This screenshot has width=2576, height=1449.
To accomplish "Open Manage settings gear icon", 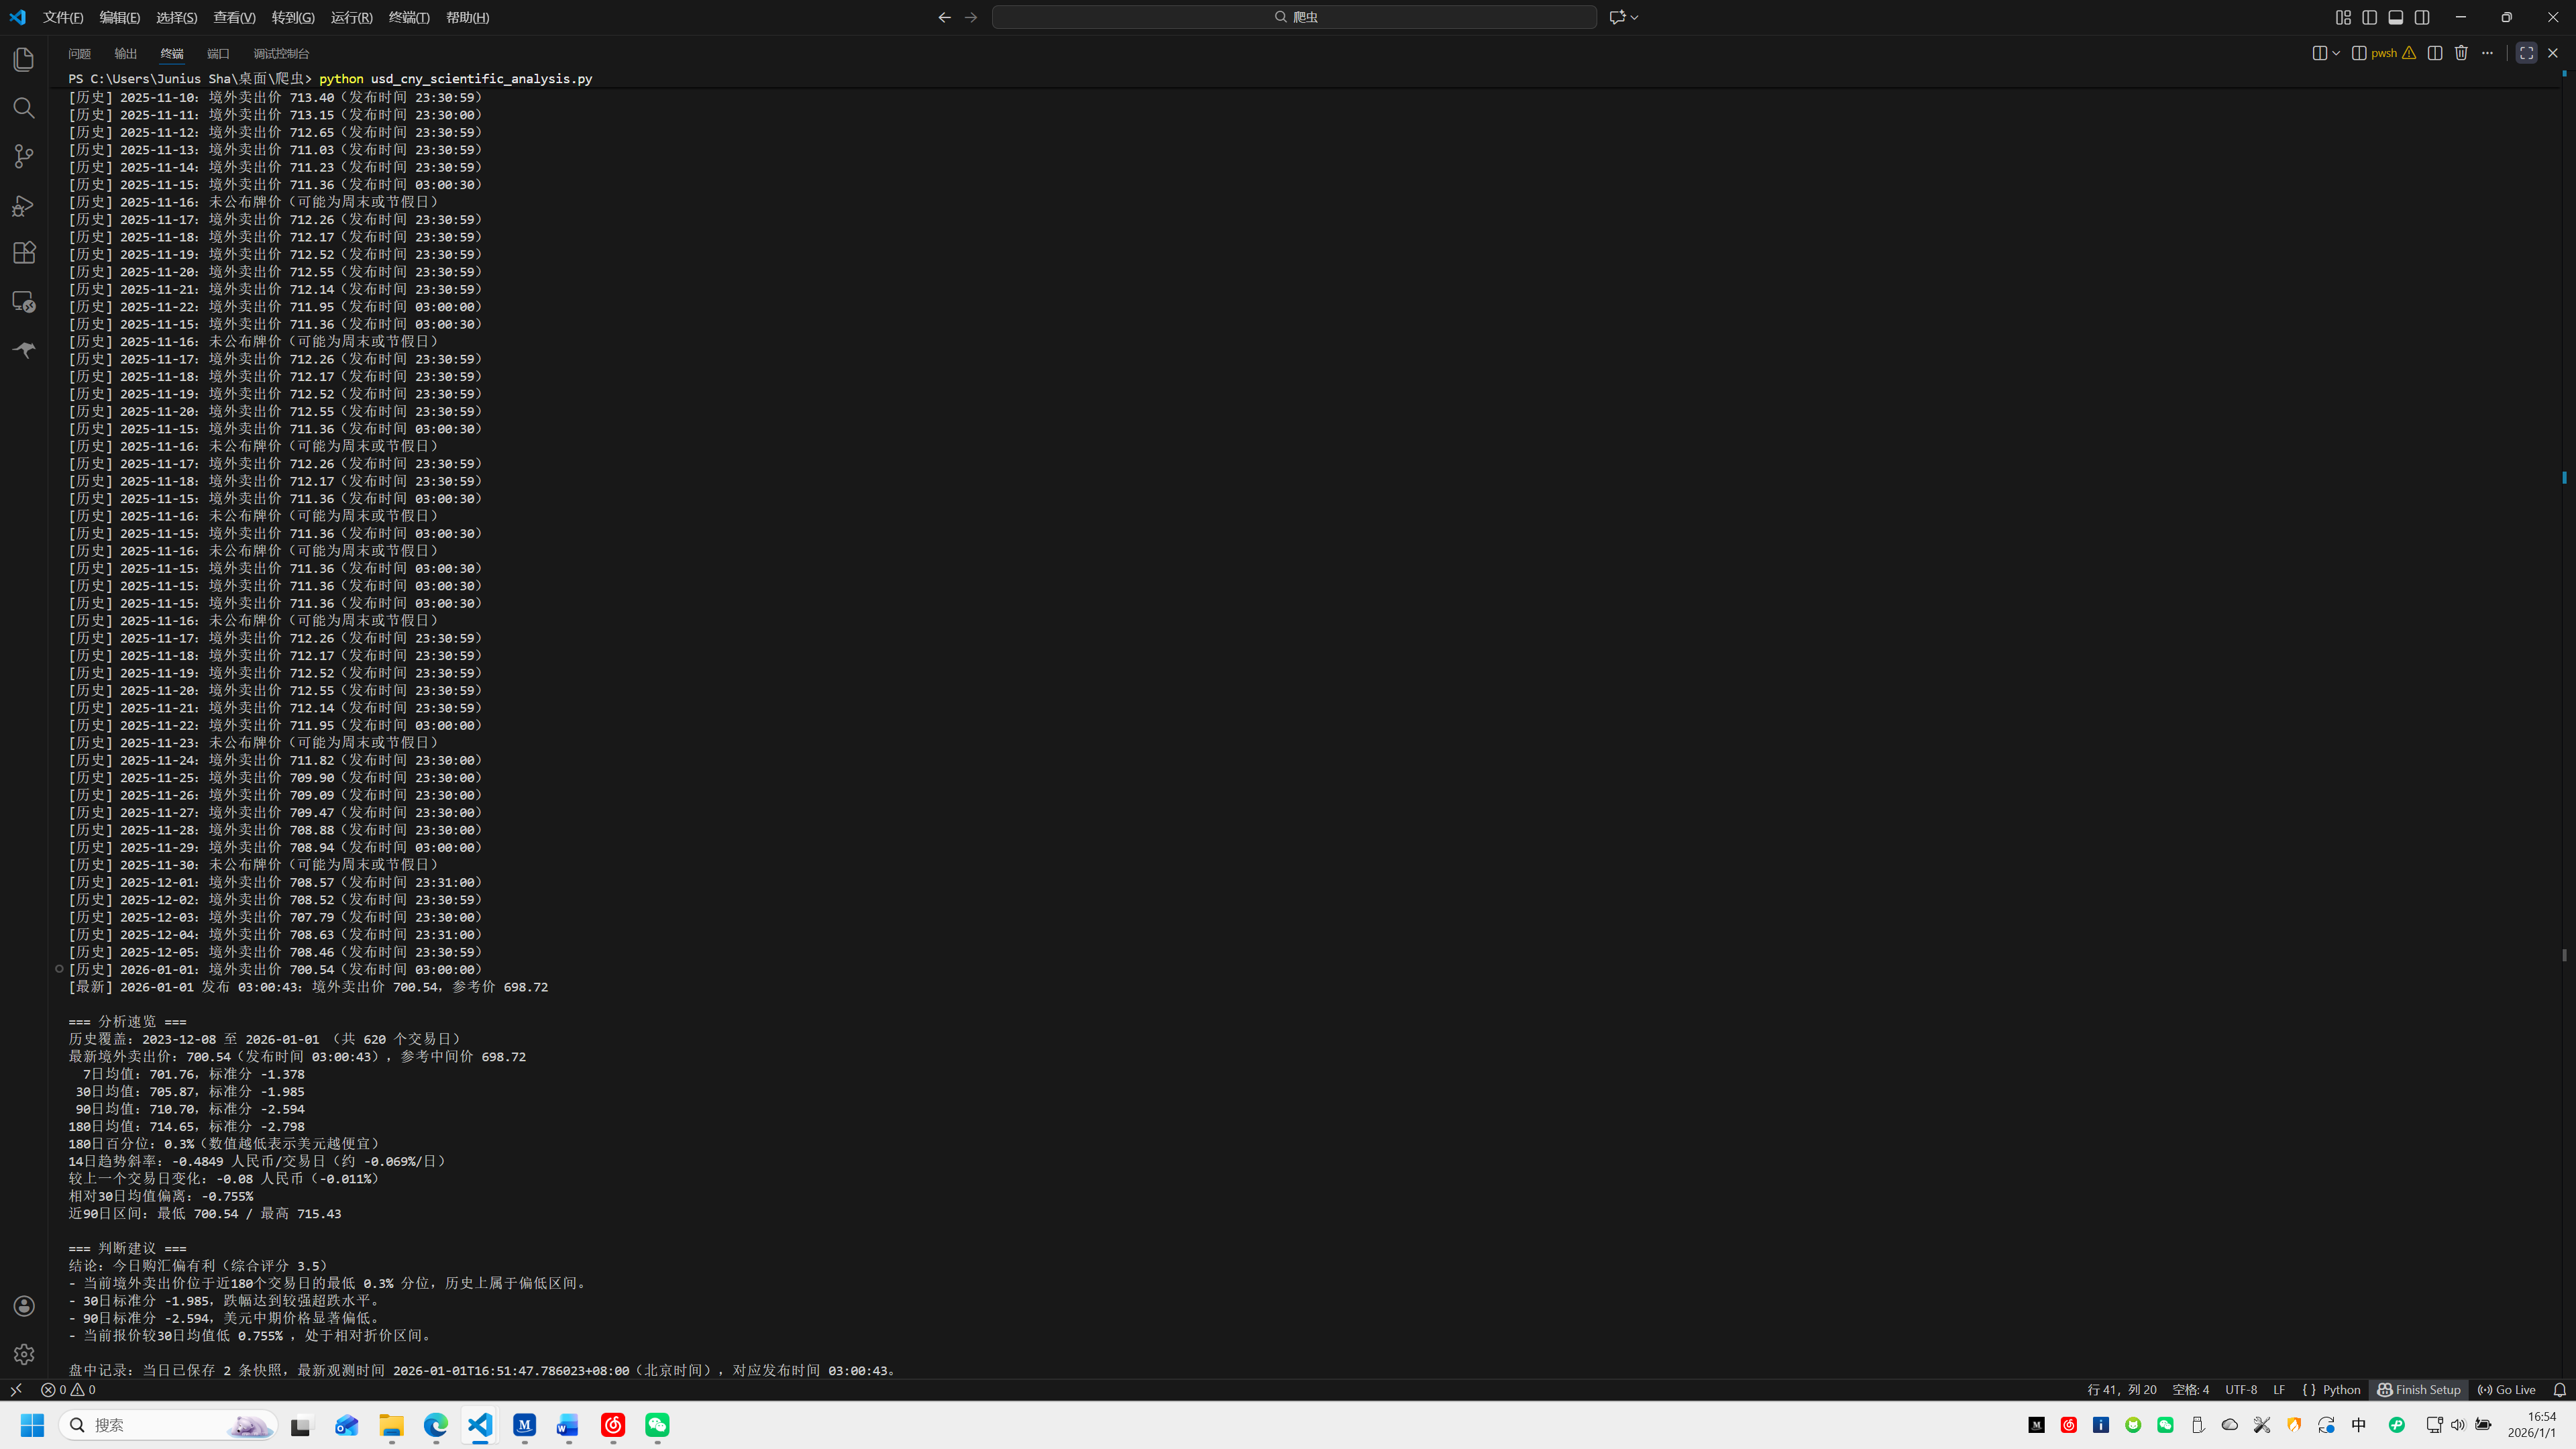I will coord(24,1354).
